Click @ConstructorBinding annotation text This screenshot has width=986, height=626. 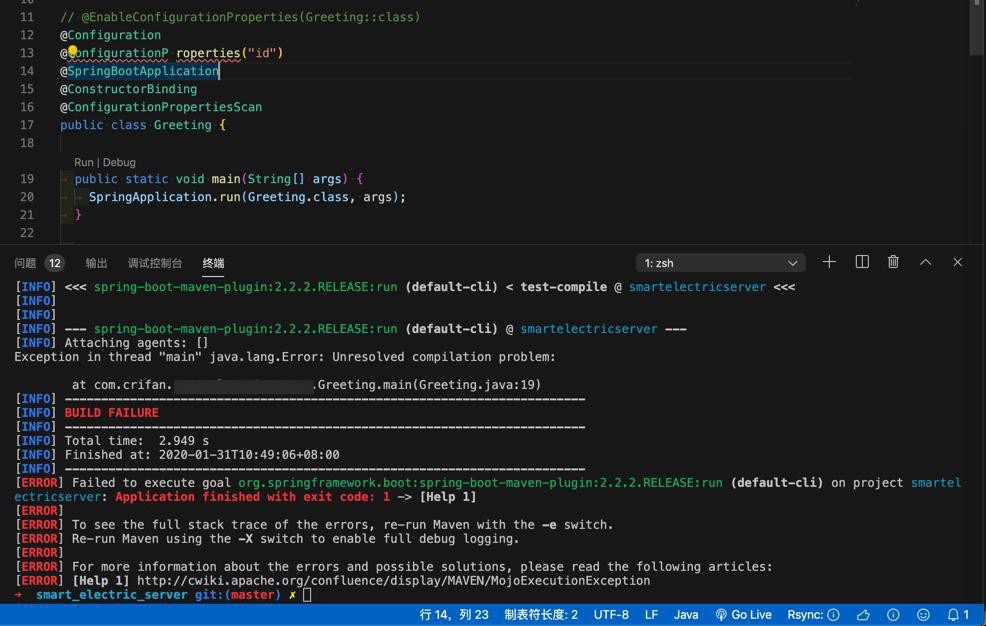(128, 89)
